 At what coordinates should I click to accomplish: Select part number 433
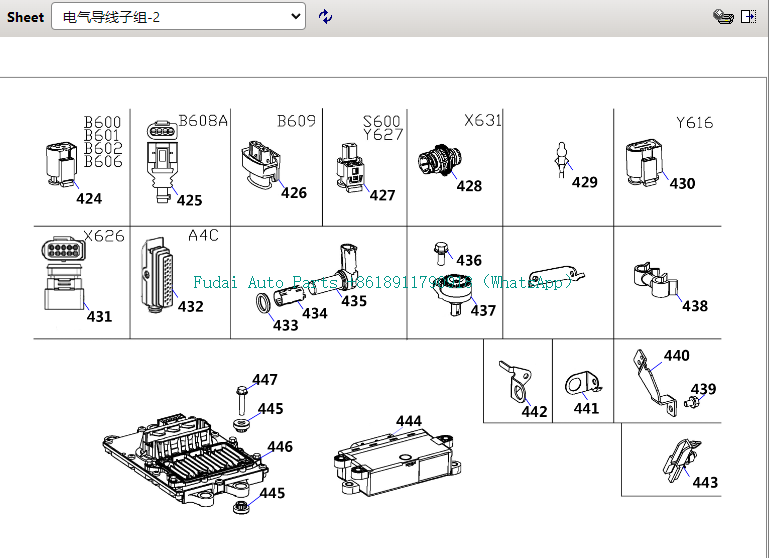click(x=286, y=325)
